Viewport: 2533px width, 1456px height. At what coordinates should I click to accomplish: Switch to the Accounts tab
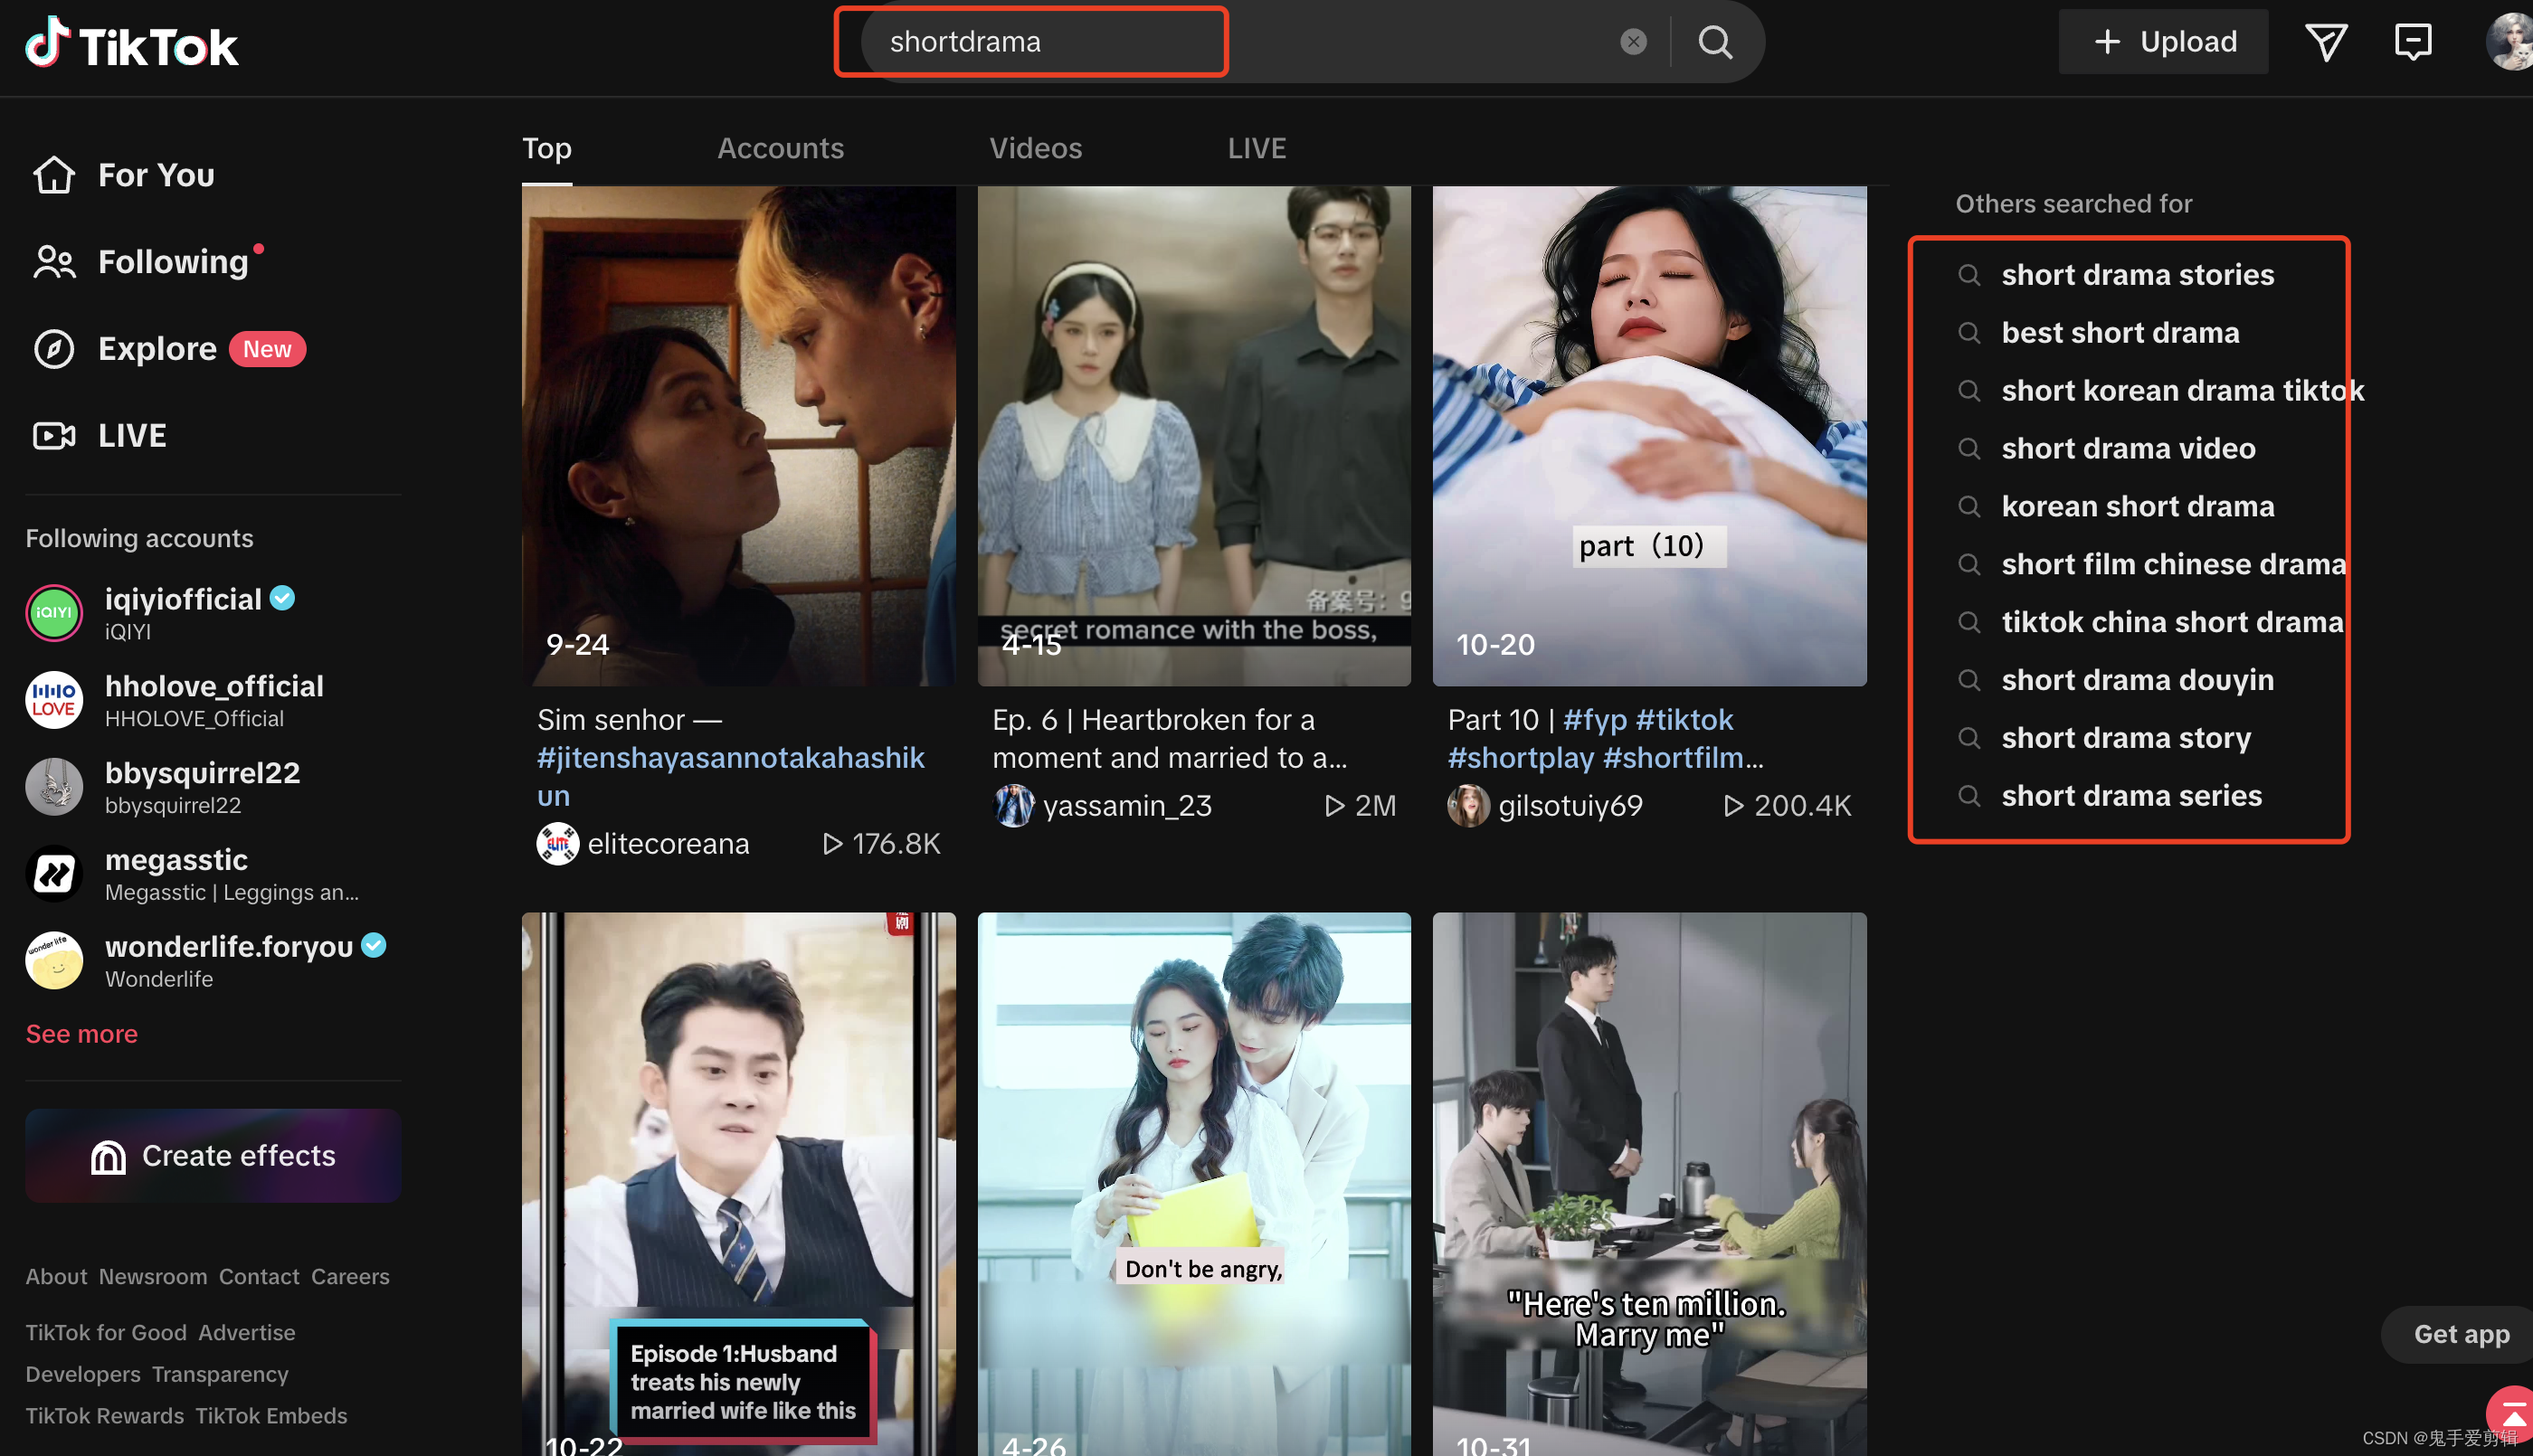pyautogui.click(x=780, y=149)
